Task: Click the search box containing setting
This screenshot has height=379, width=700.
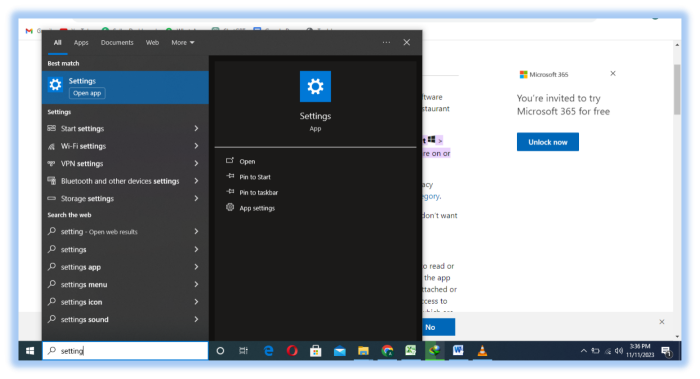Action: coord(125,351)
